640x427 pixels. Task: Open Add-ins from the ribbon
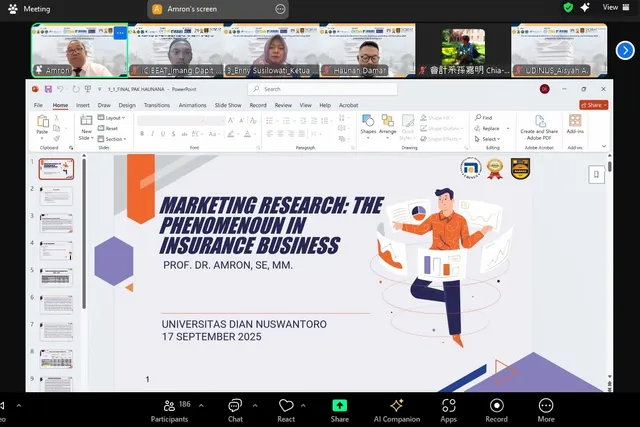(575, 124)
